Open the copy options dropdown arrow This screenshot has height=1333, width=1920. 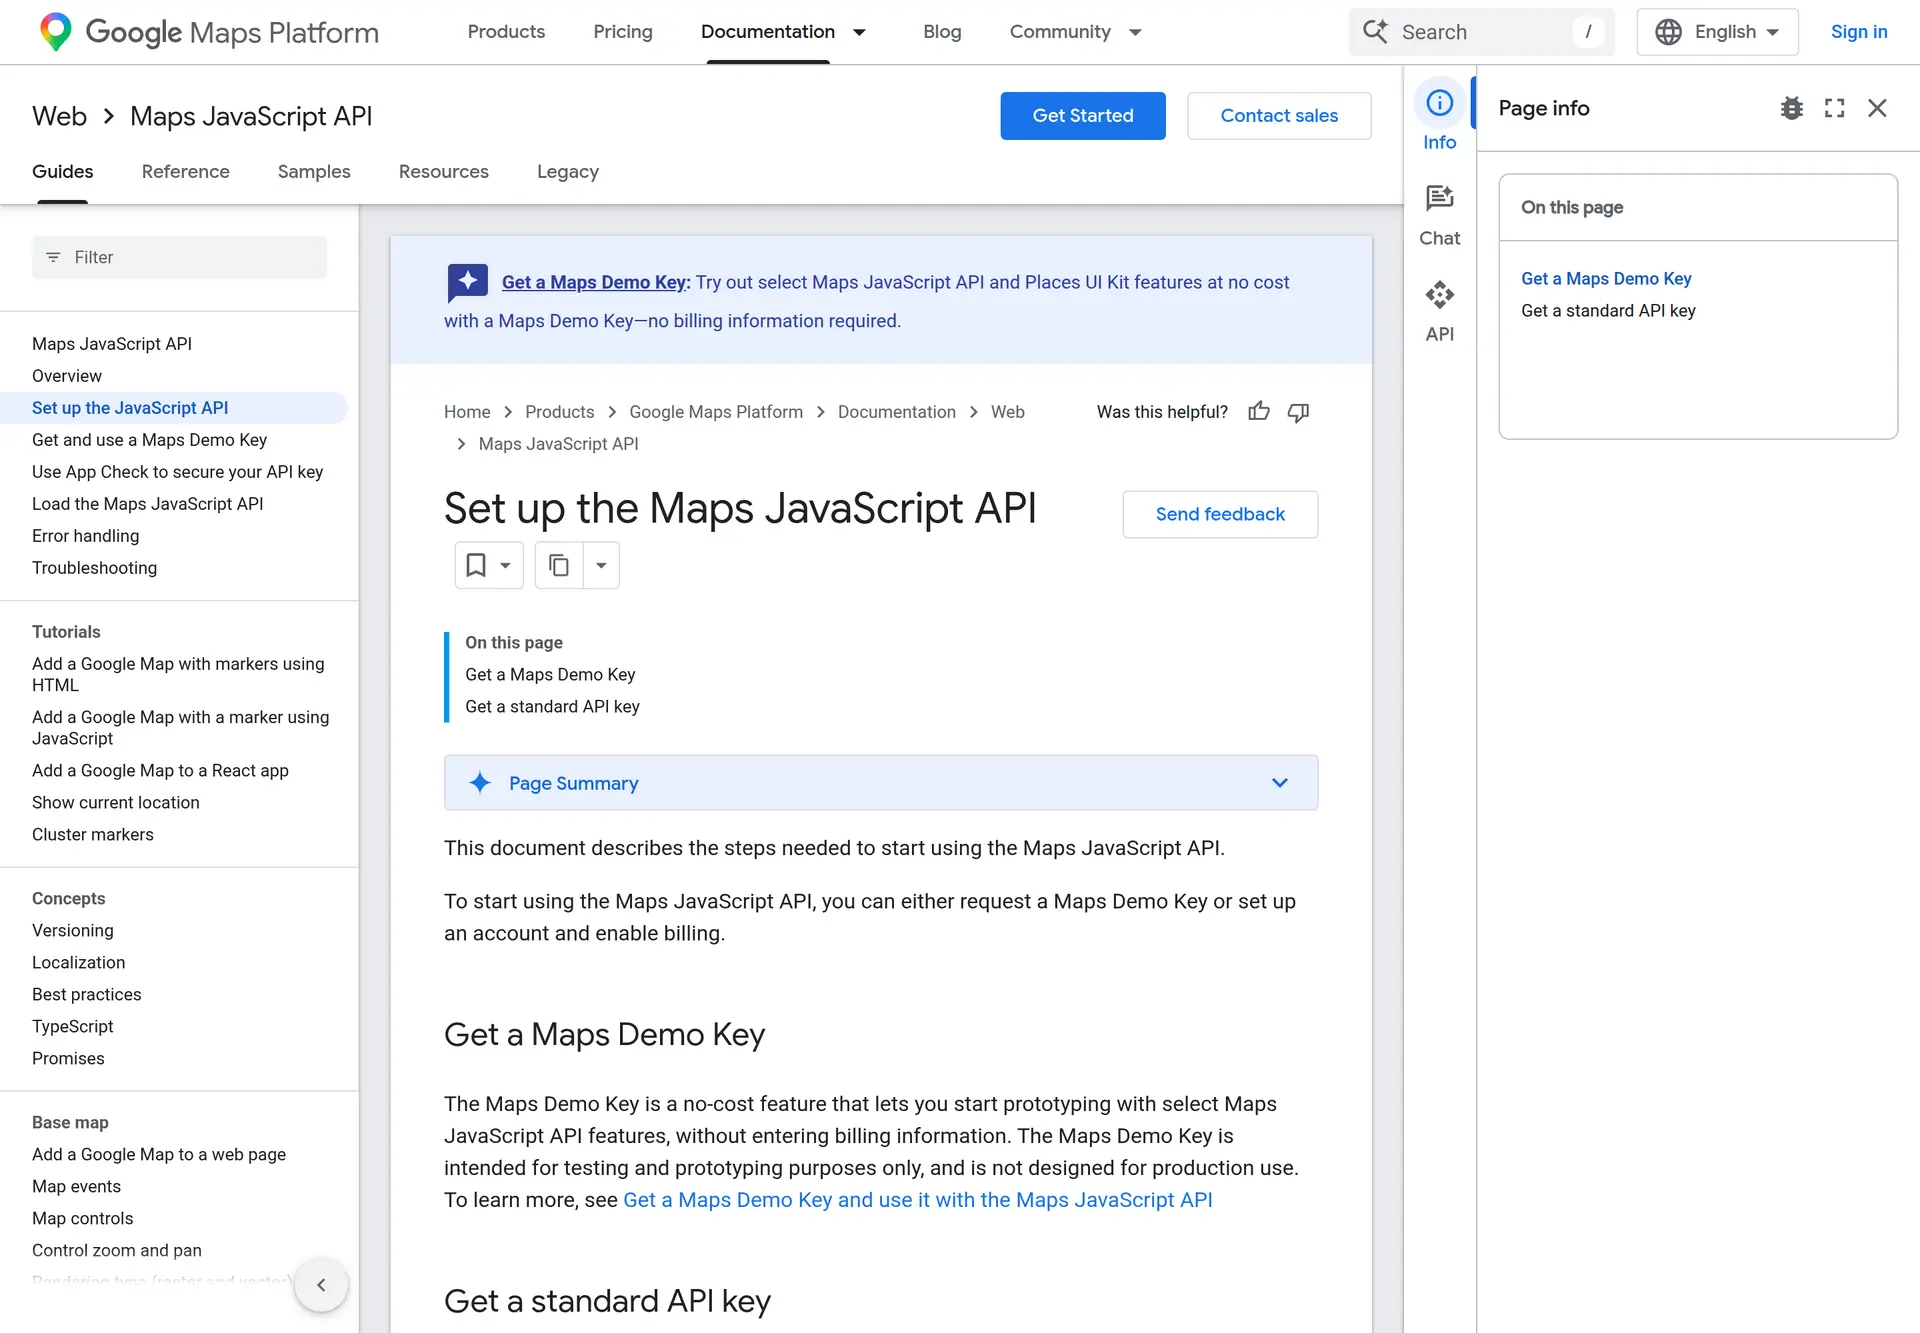(x=601, y=565)
